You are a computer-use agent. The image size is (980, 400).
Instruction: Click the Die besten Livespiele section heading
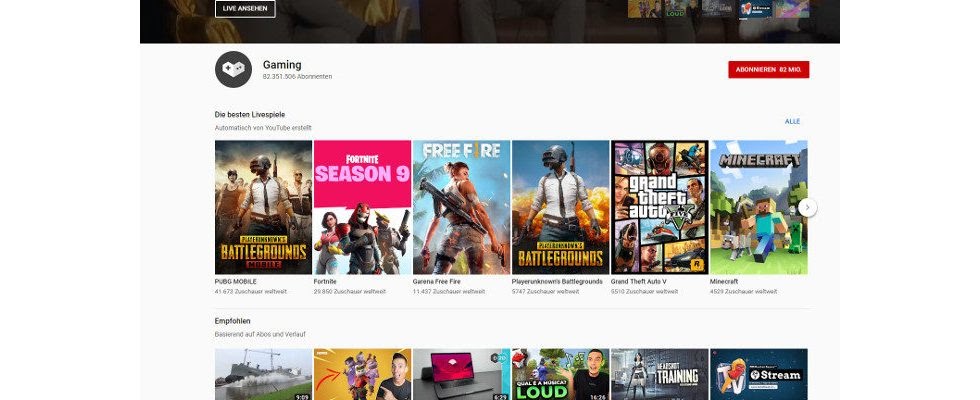click(250, 114)
